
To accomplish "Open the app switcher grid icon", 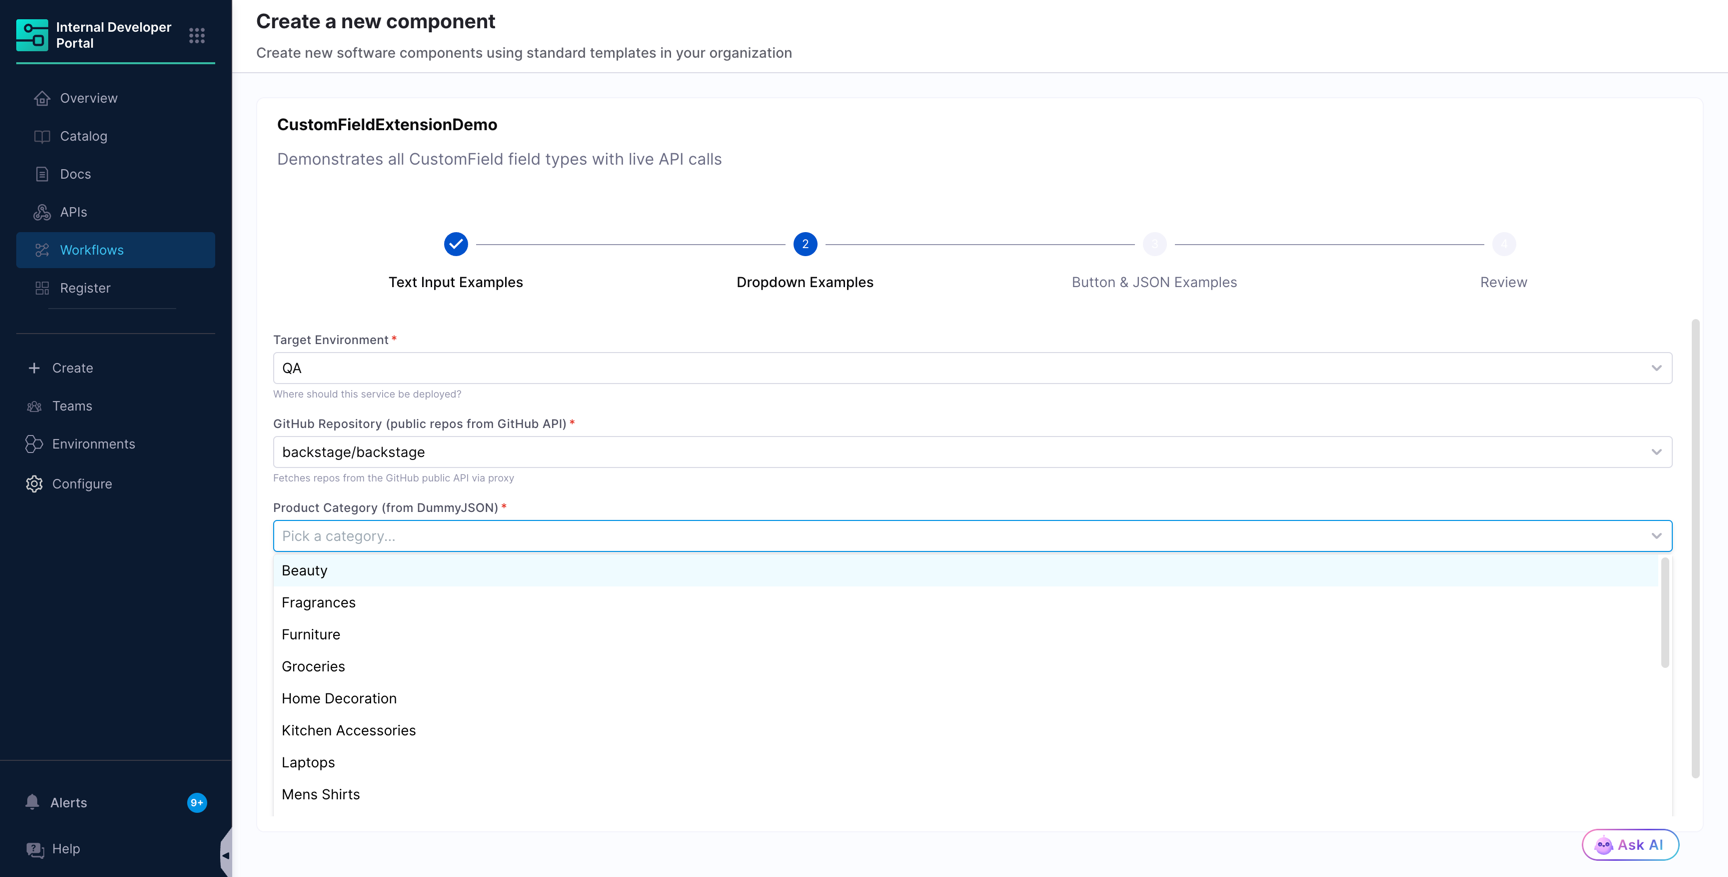I will [x=197, y=35].
